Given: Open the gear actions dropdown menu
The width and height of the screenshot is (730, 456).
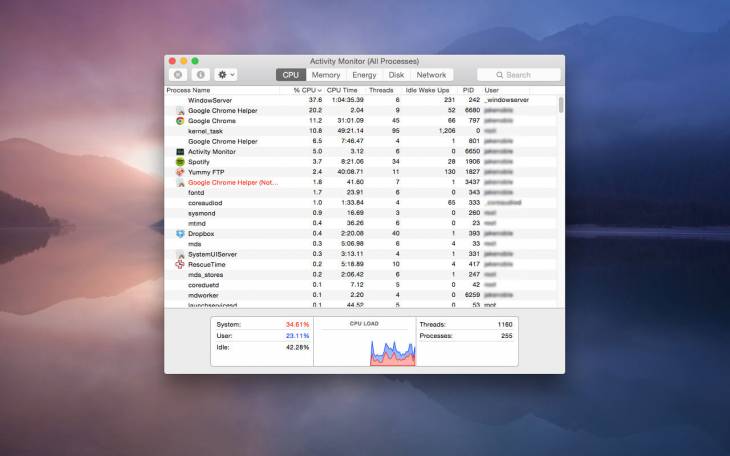Looking at the screenshot, I should [226, 75].
